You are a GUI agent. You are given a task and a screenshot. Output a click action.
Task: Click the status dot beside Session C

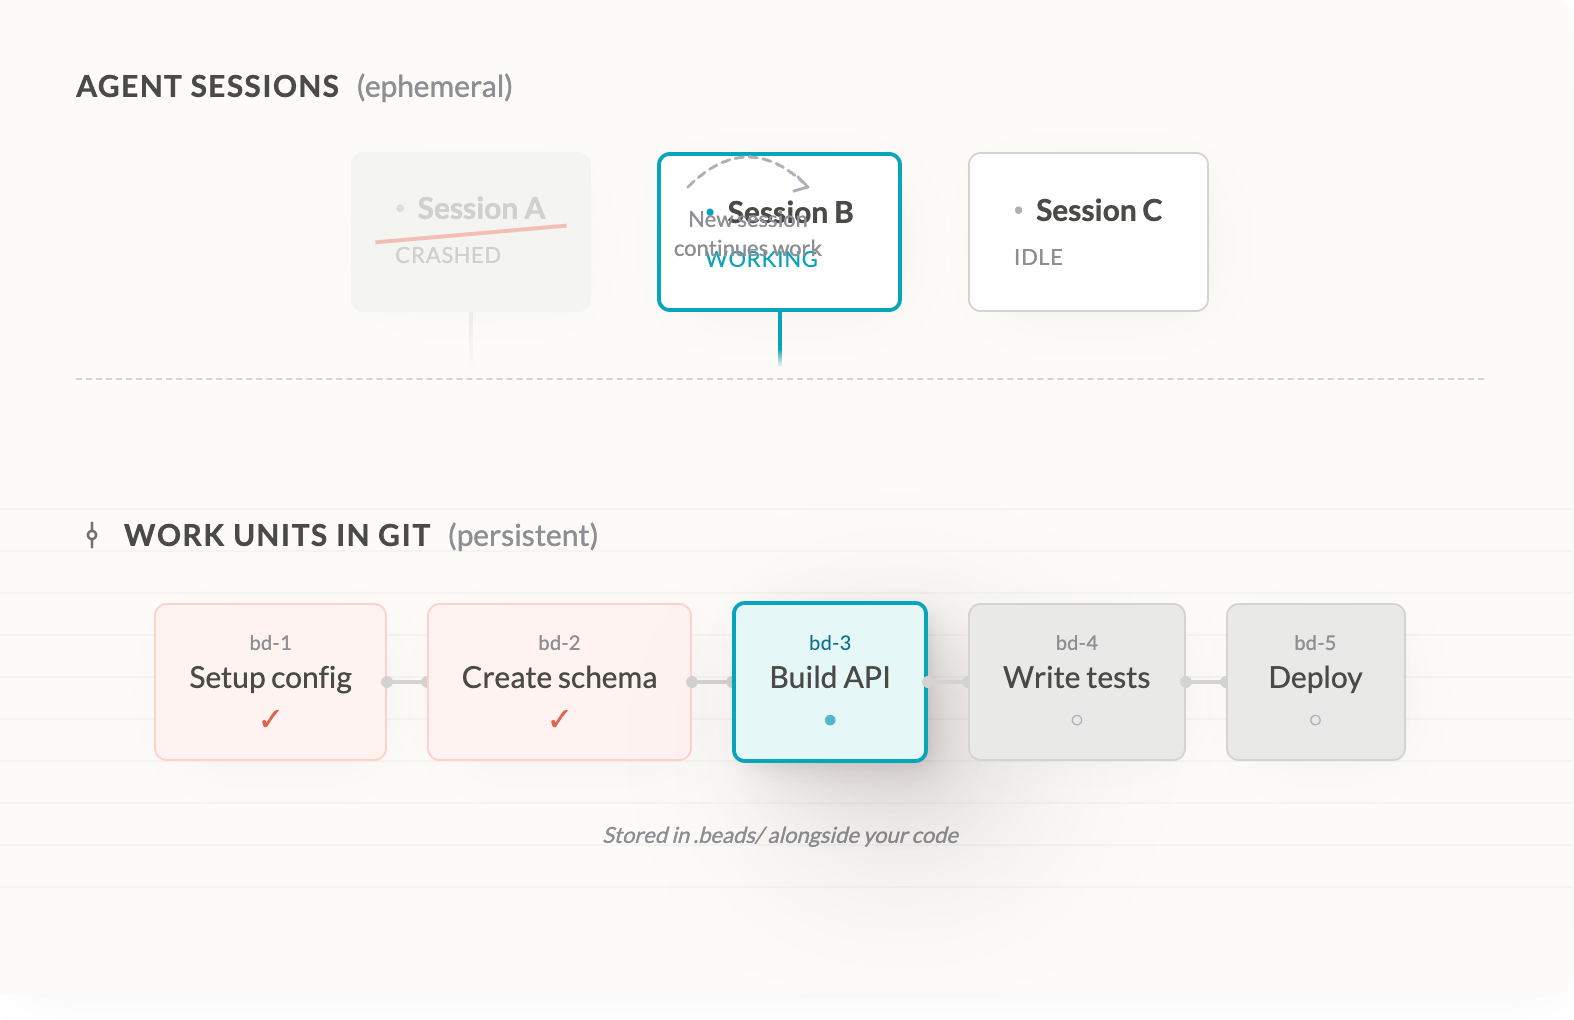tap(1018, 210)
